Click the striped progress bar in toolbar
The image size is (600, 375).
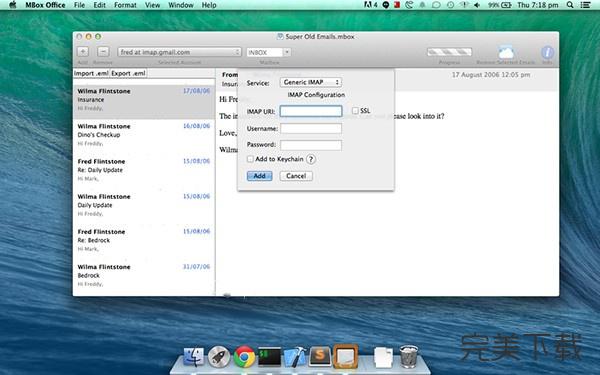click(x=450, y=52)
